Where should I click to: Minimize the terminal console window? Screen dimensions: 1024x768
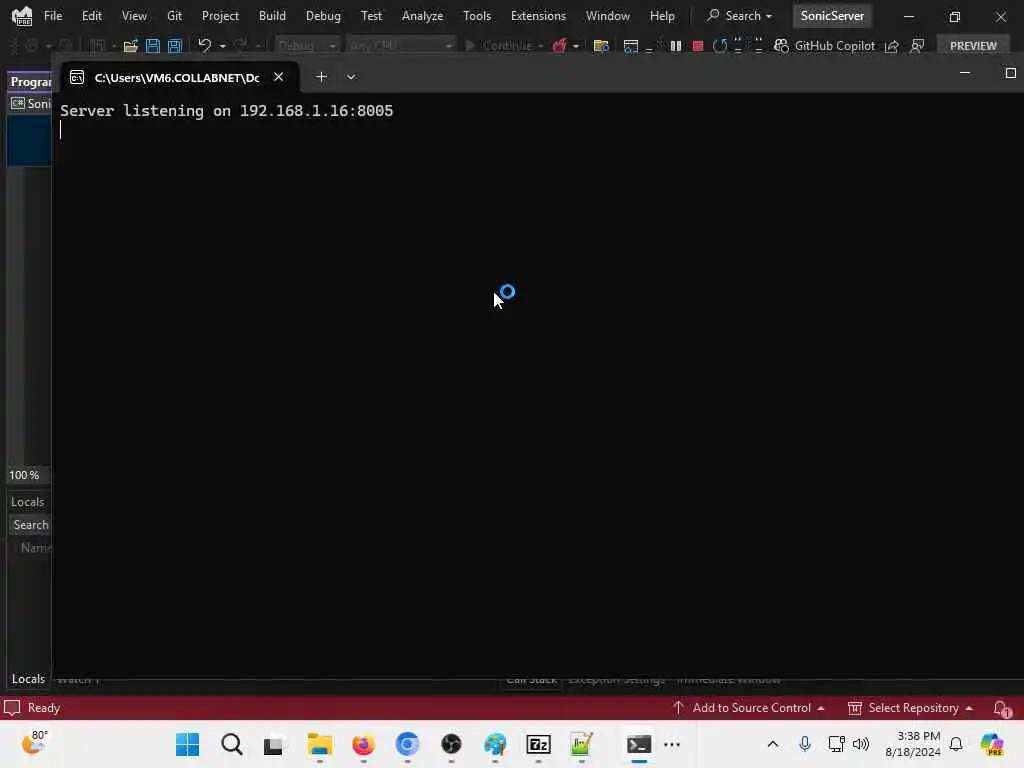(965, 73)
